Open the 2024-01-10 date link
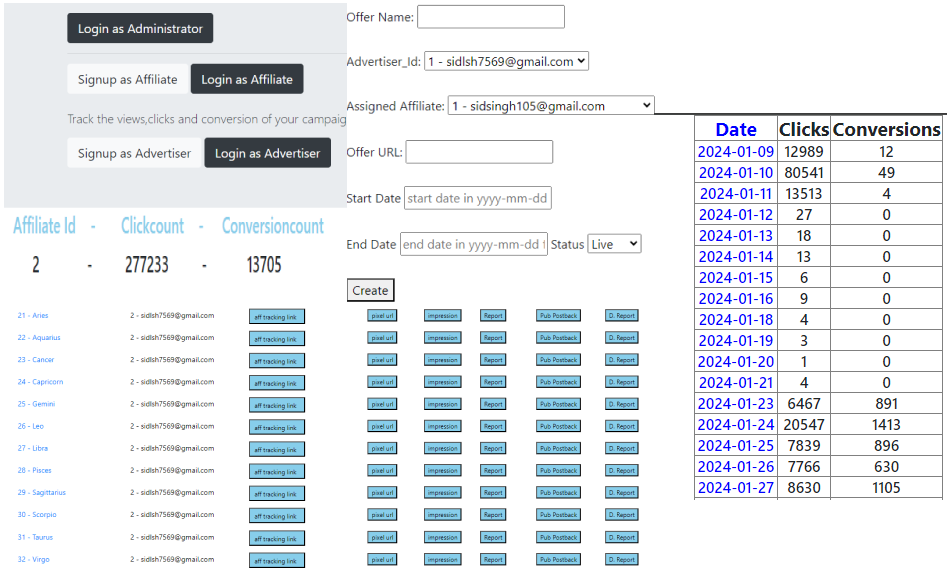The image size is (947, 583). [x=736, y=173]
